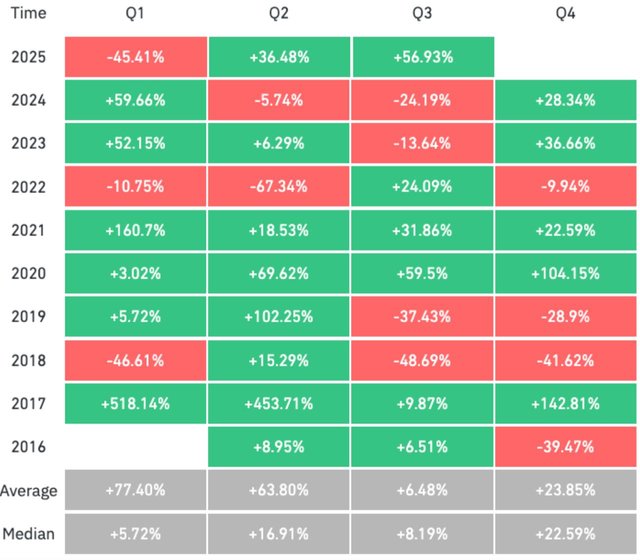Click the 2022 year row label
Viewport: 640px width, 560px height.
tap(27, 186)
